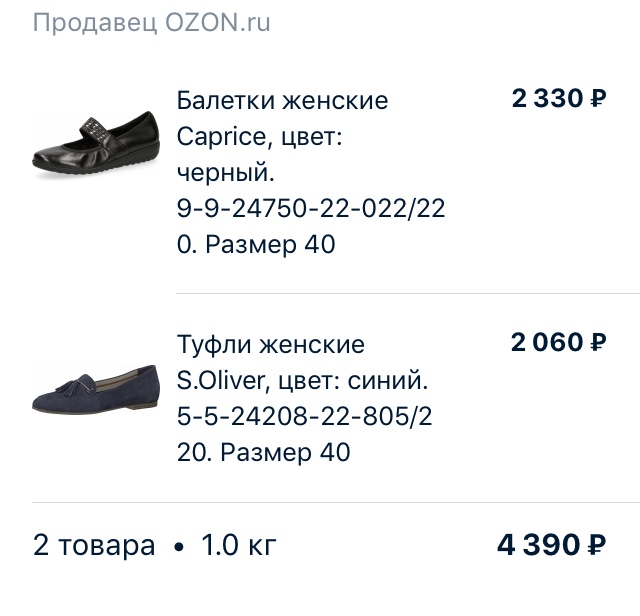
Task: Click article number 9-9-24750-22-022/22
Action: pos(310,209)
